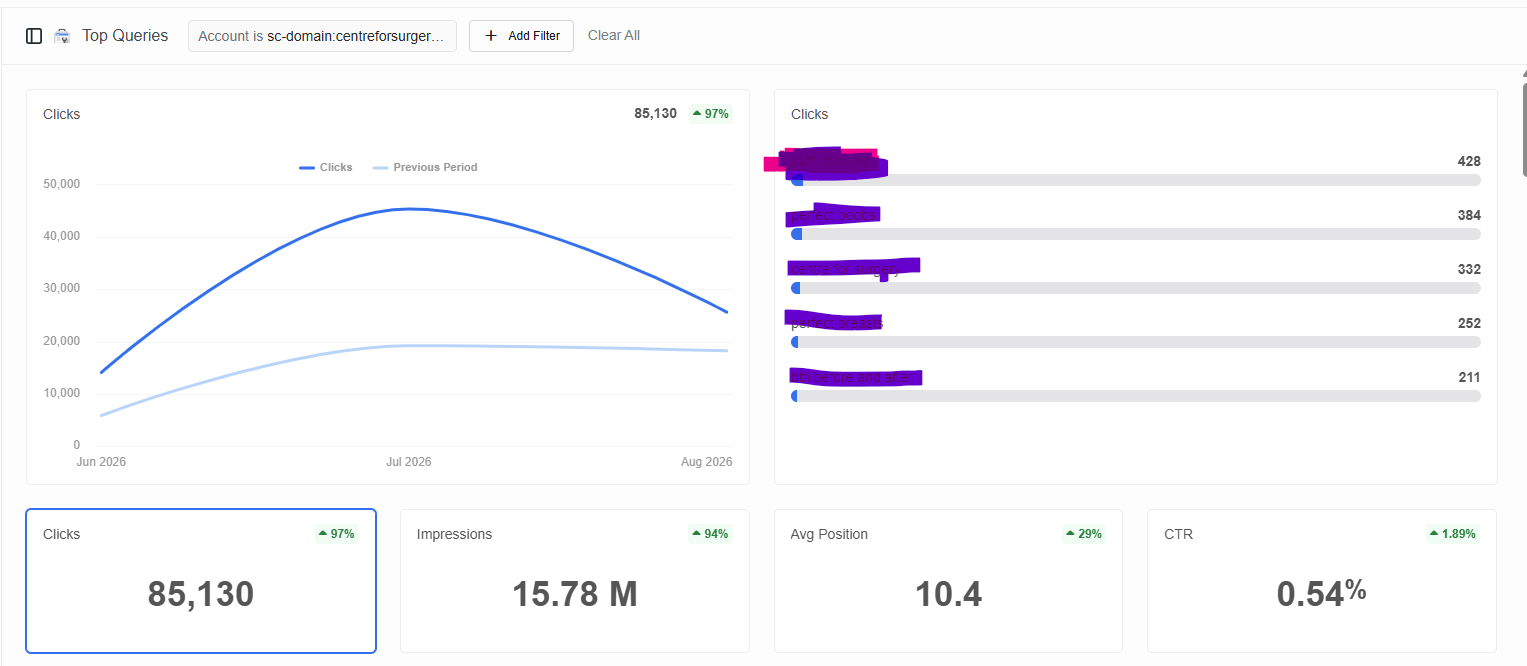Screen dimensions: 1527x666
Task: Select the Clicks metric card
Action: (x=201, y=581)
